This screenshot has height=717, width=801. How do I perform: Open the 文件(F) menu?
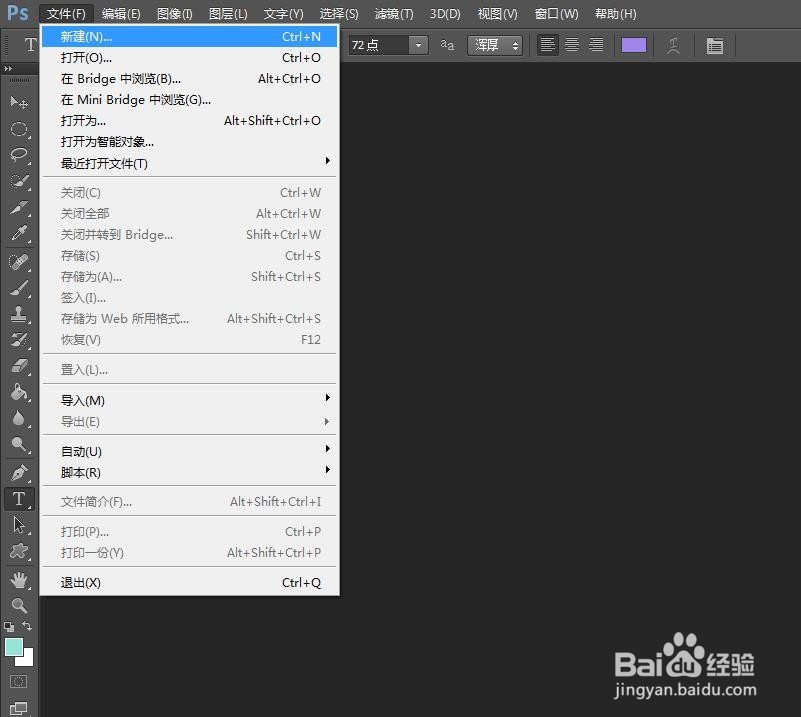[x=66, y=14]
